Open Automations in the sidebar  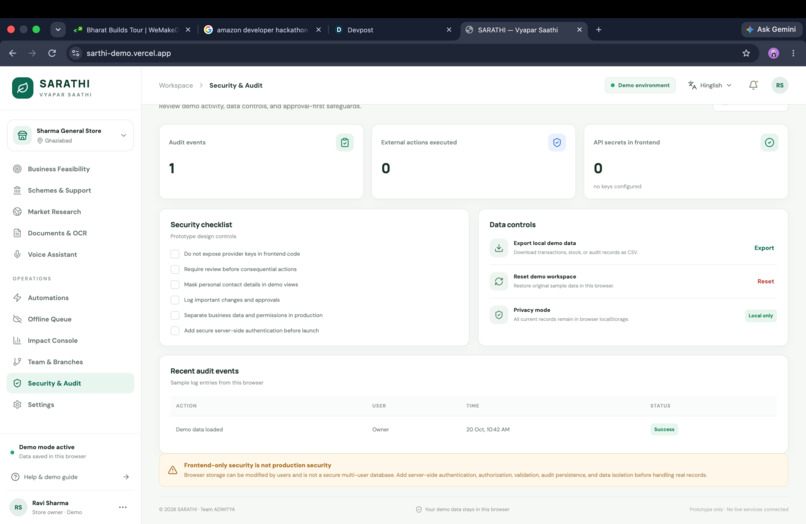70,298
